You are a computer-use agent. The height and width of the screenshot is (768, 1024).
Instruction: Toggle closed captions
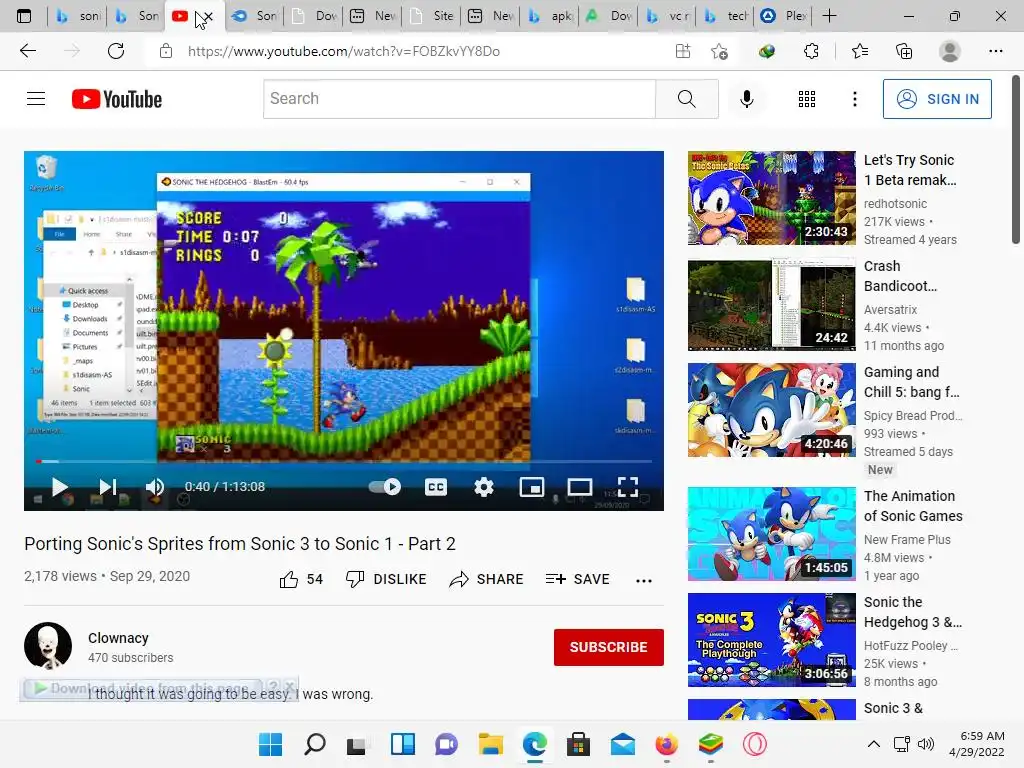click(436, 487)
